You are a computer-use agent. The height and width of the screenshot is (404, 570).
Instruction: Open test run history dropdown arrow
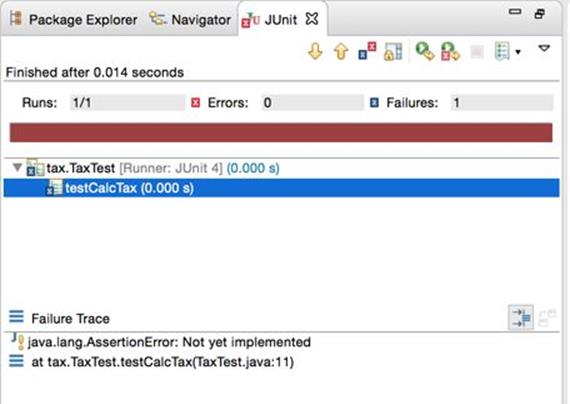pyautogui.click(x=518, y=52)
